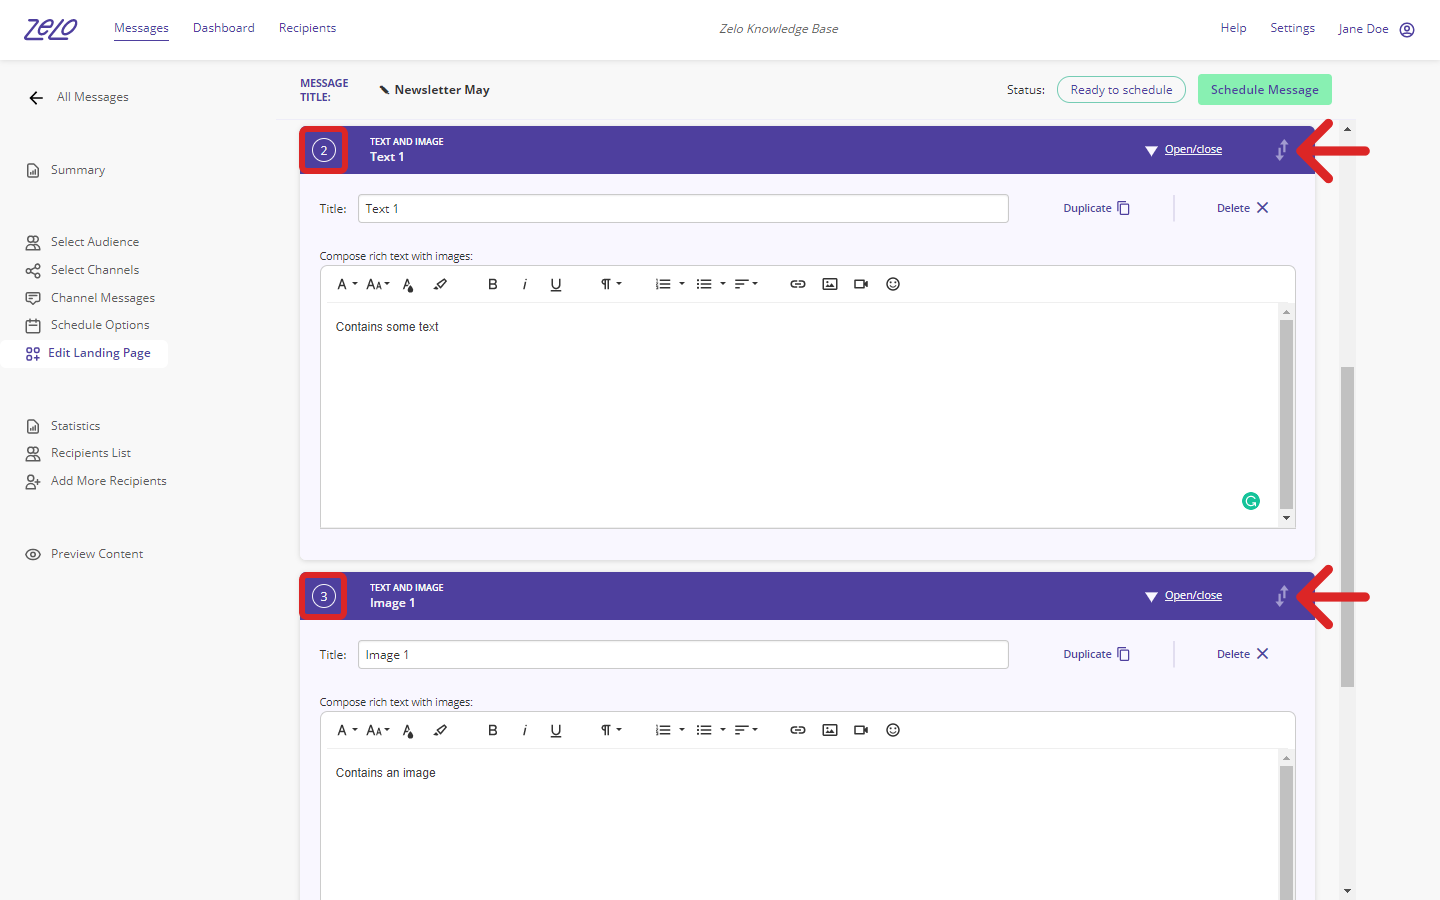Viewport: 1440px width, 900px height.
Task: Open Recipients List in sidebar
Action: click(x=78, y=453)
